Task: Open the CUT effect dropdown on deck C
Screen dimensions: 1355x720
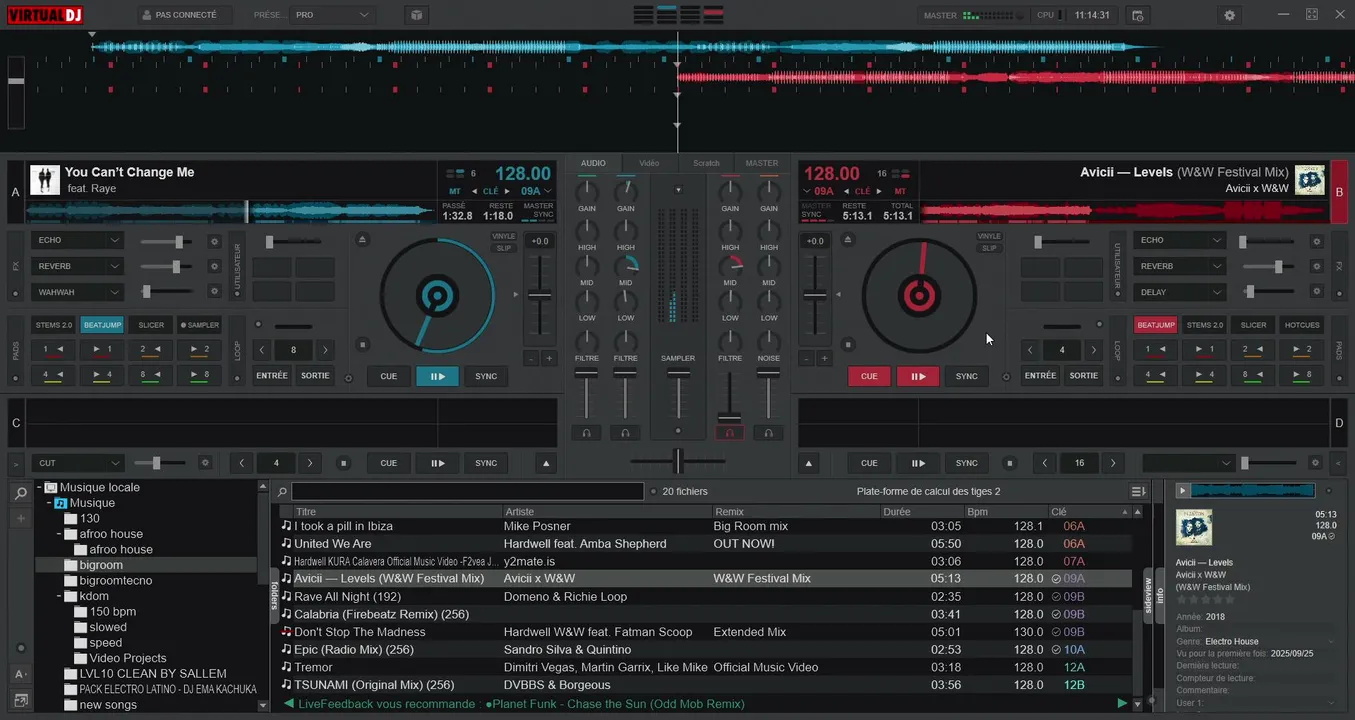Action: 78,463
